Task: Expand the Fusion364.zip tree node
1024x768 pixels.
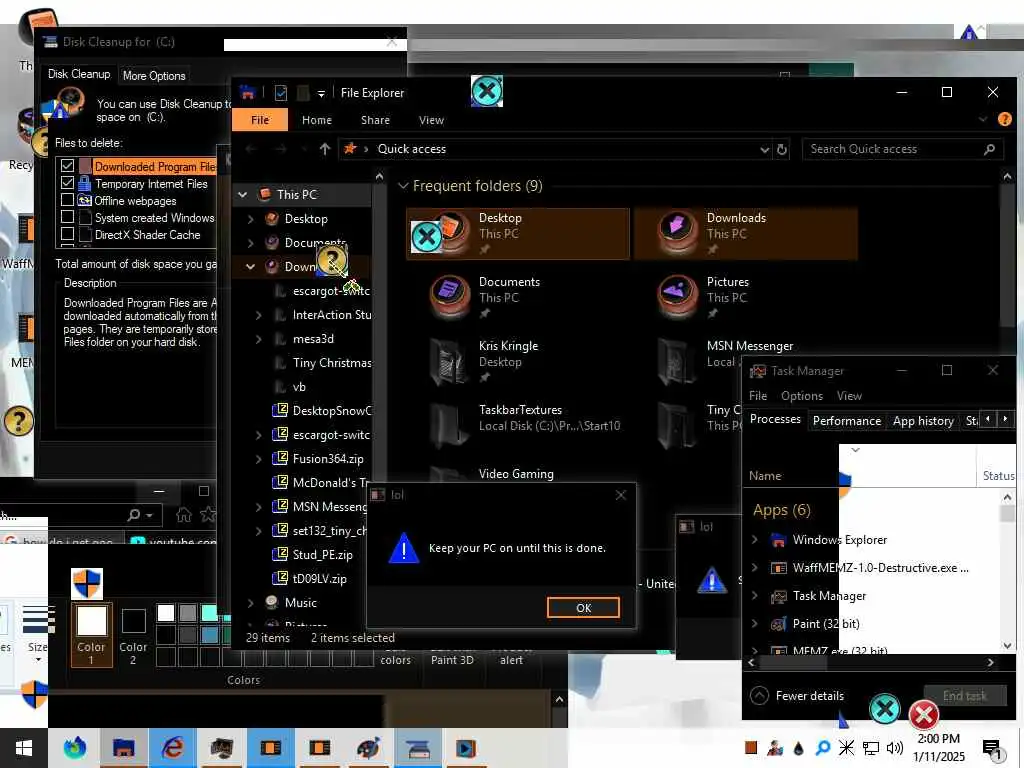Action: [x=259, y=459]
